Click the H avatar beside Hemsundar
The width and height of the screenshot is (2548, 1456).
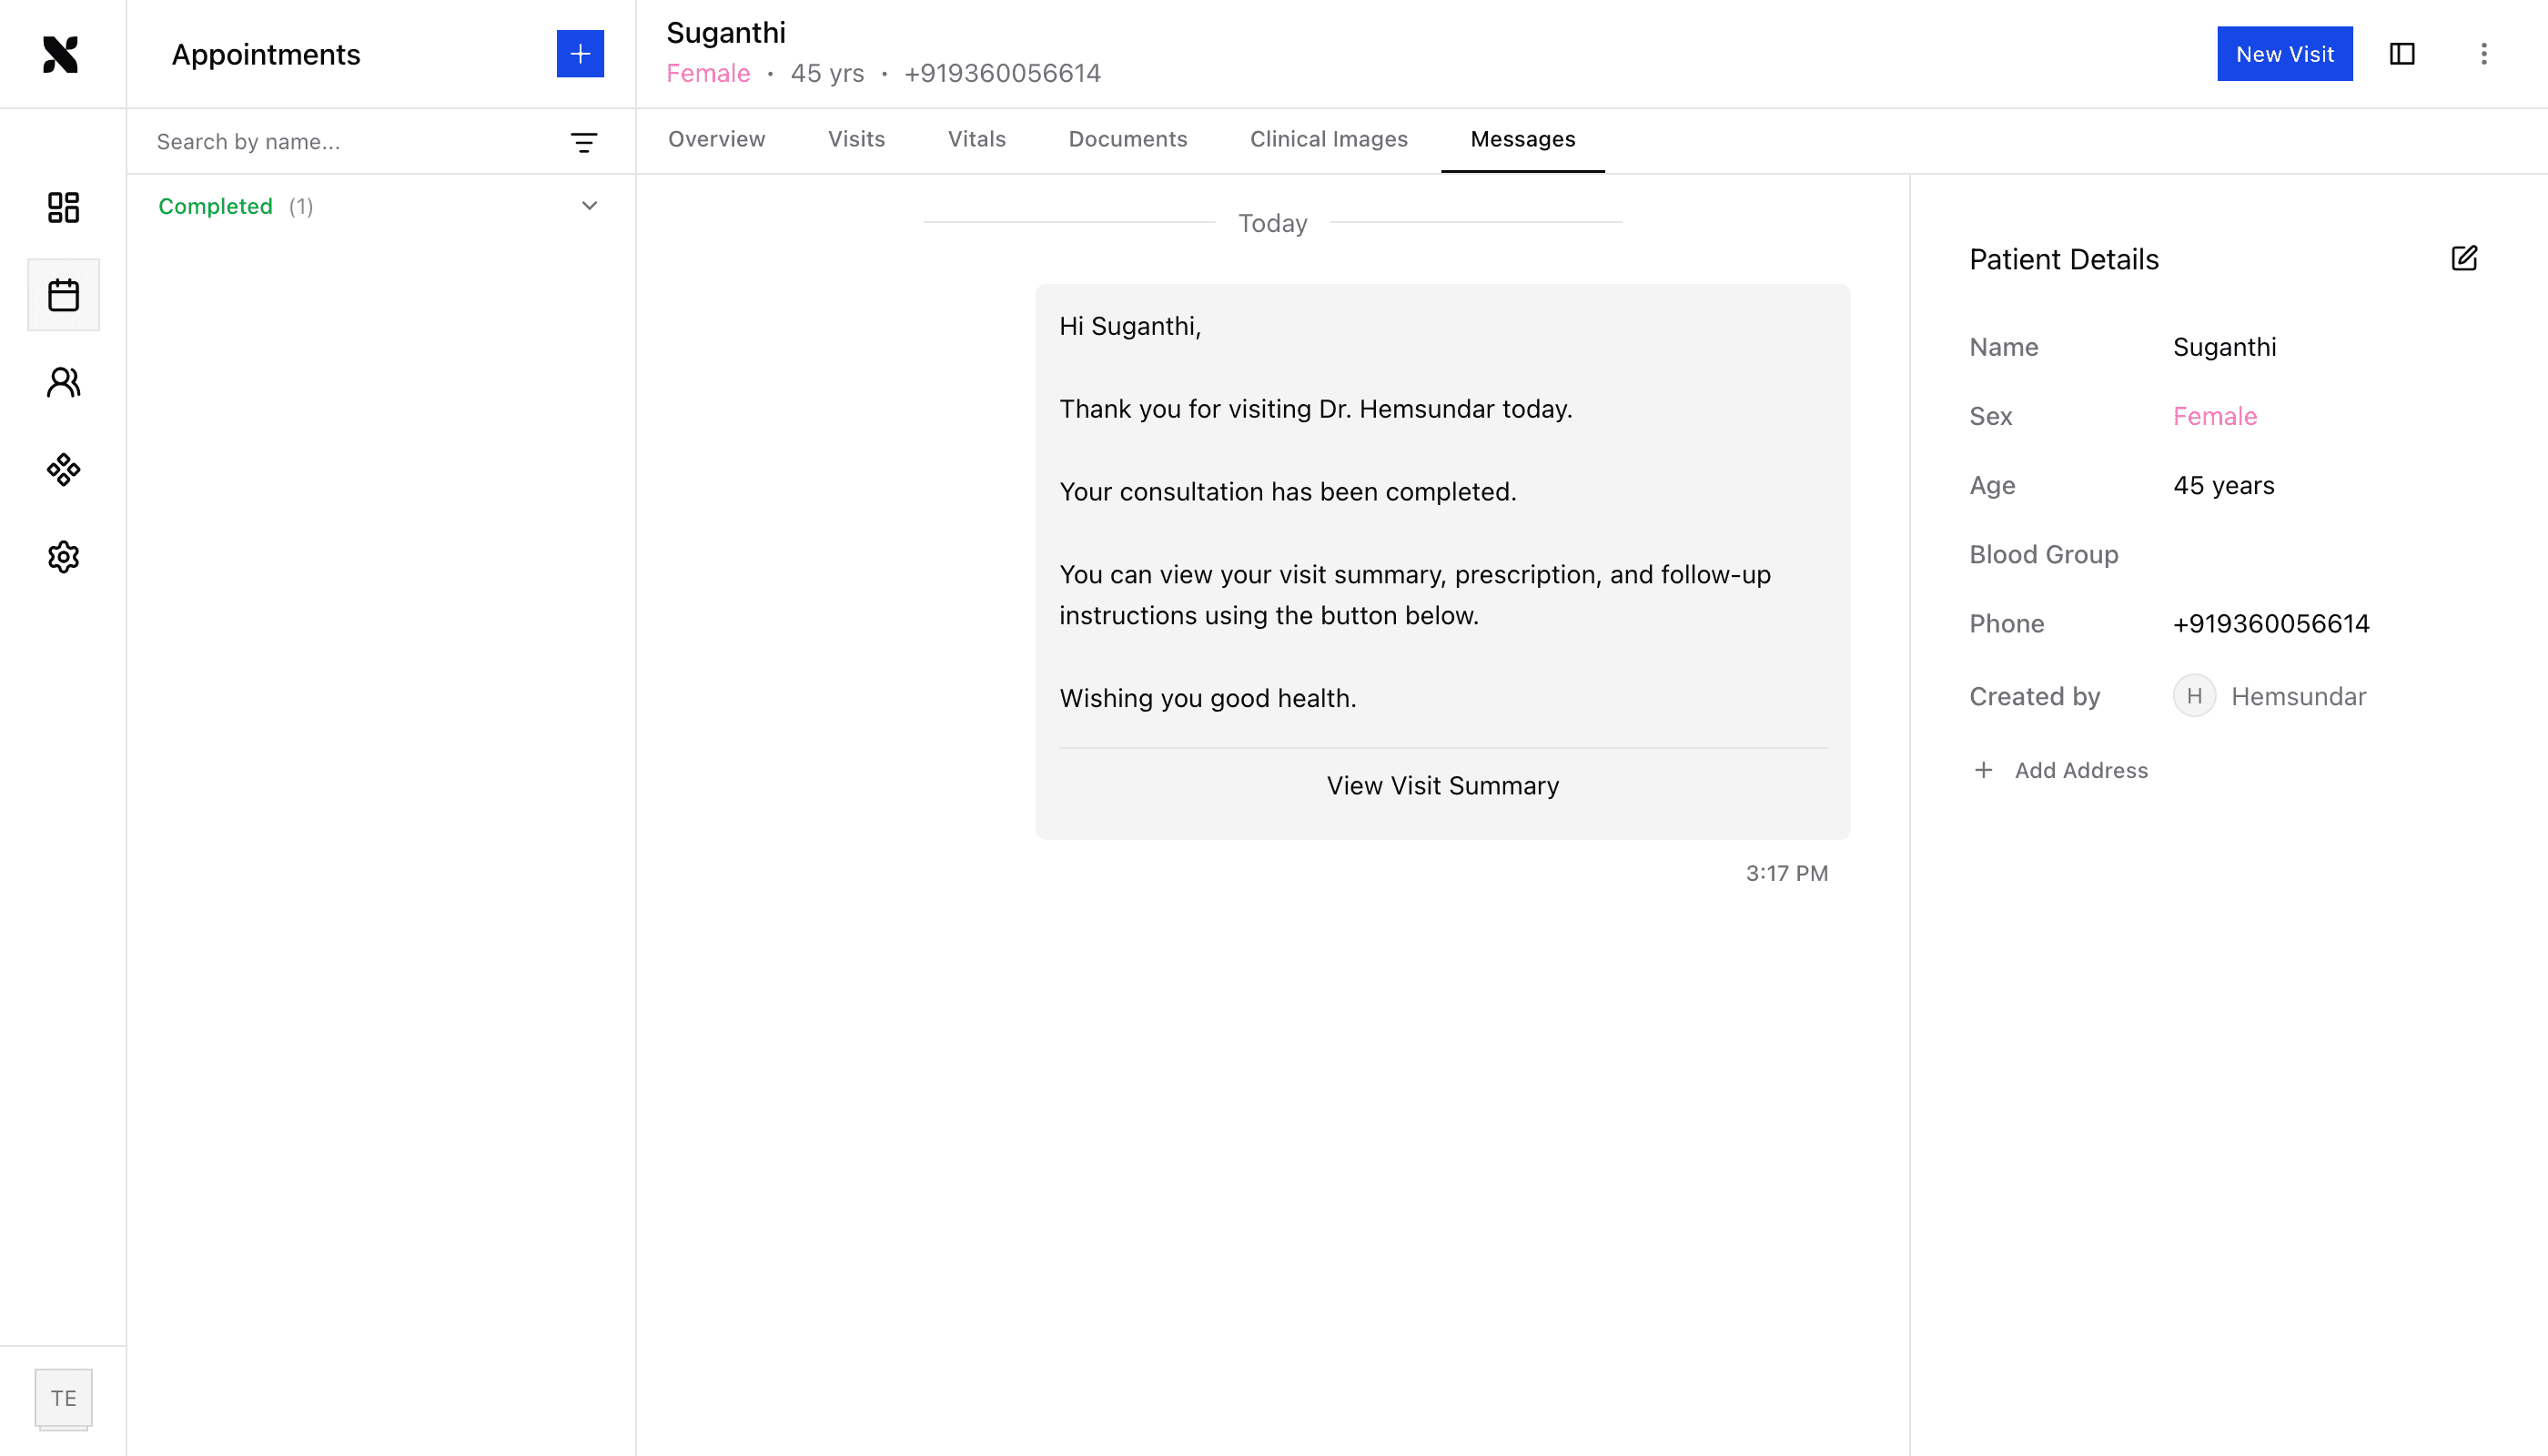(2194, 696)
